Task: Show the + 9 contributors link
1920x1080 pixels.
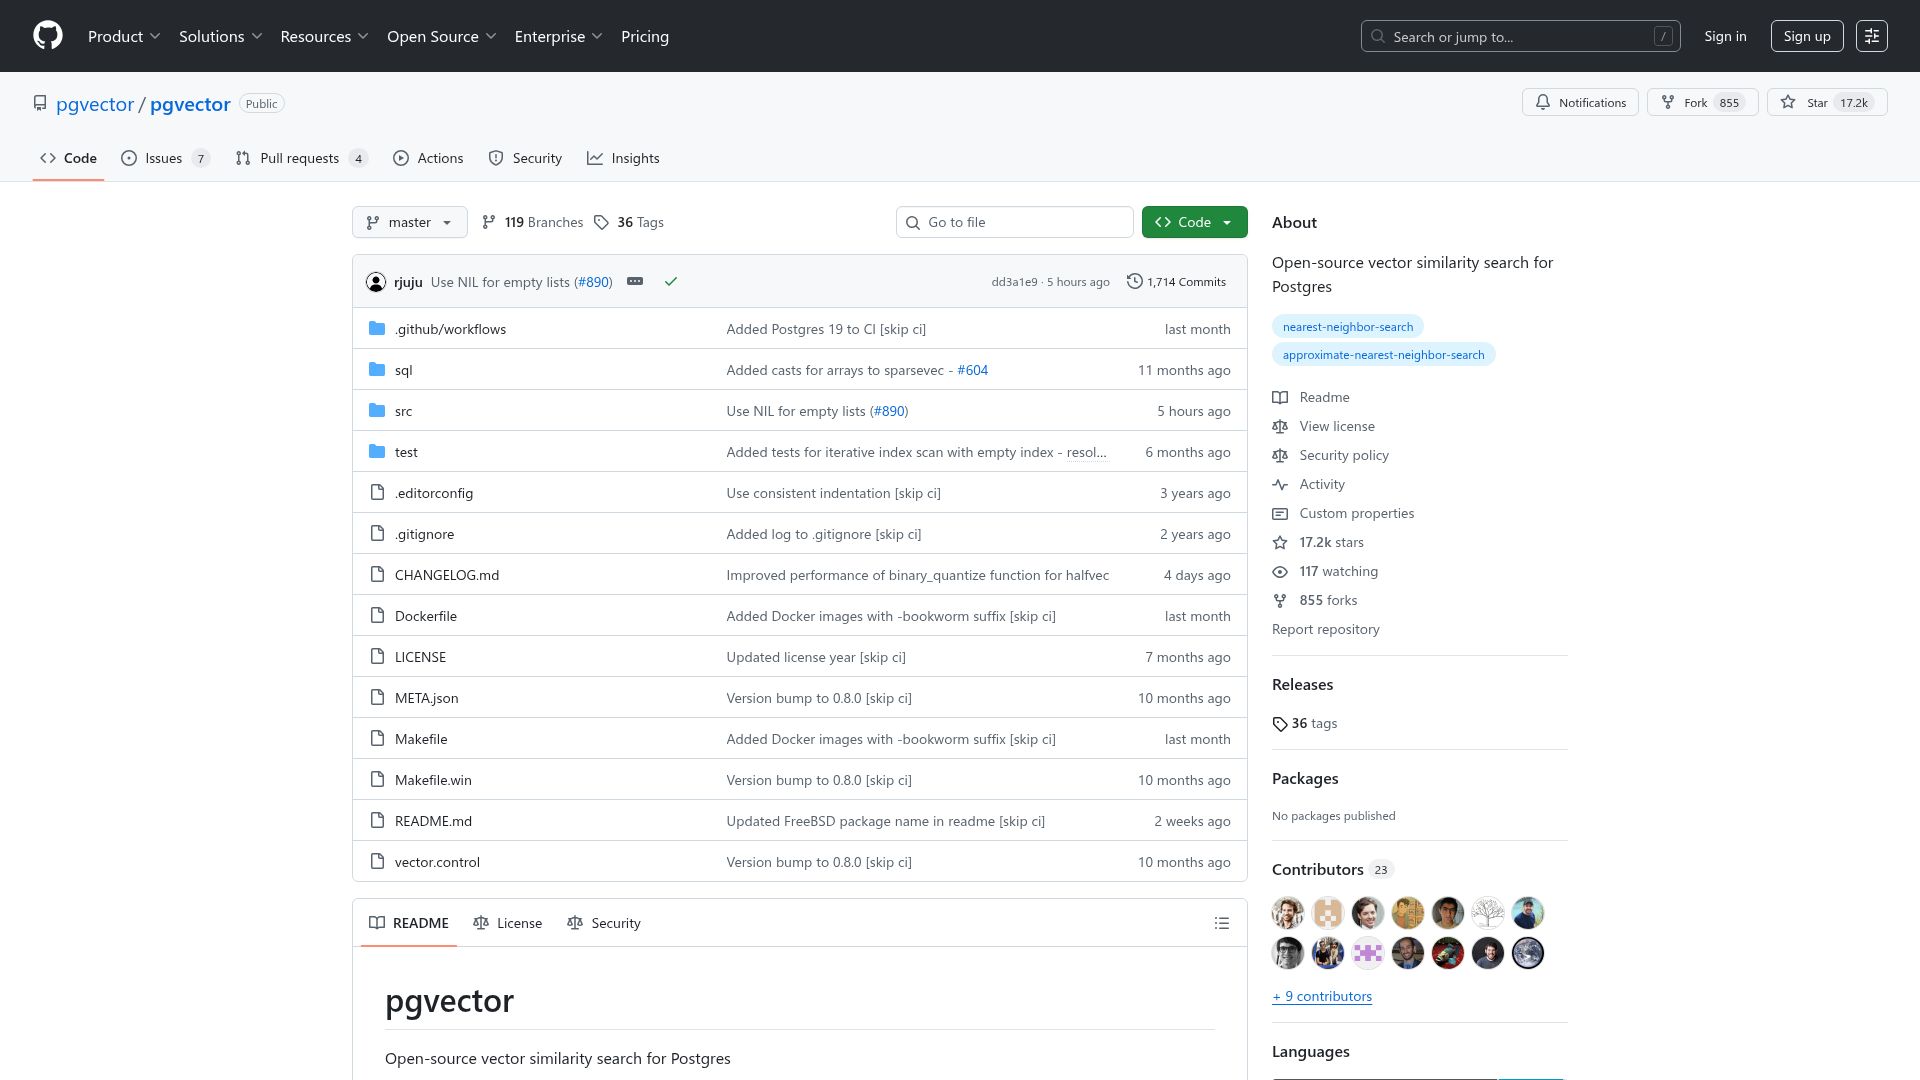Action: click(x=1322, y=996)
